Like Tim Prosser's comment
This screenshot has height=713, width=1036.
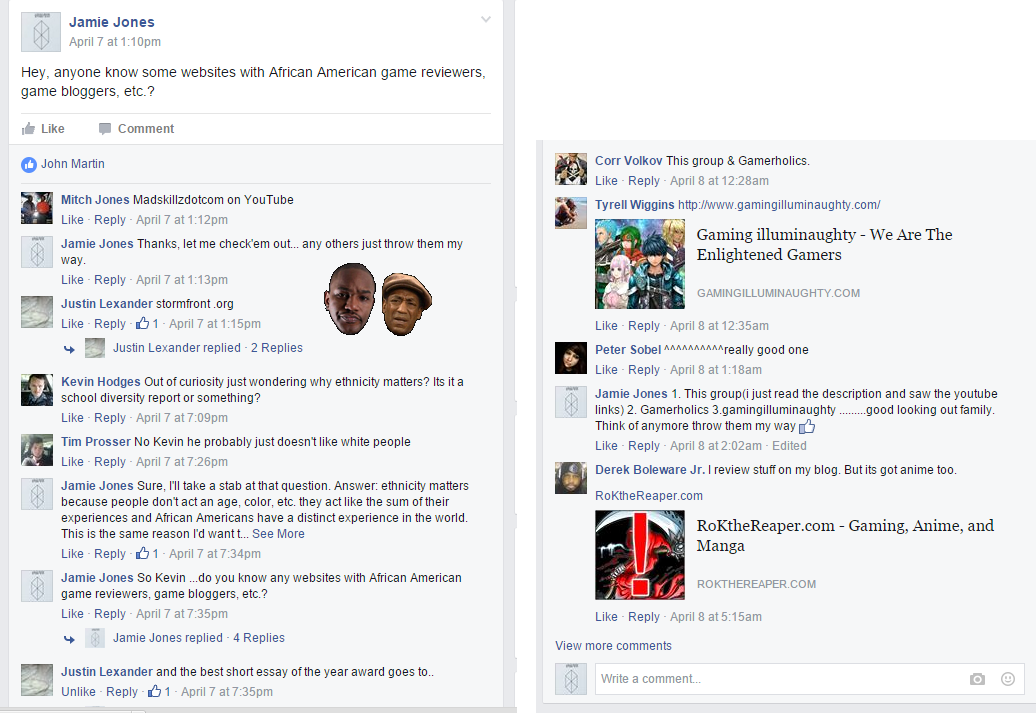(x=72, y=462)
